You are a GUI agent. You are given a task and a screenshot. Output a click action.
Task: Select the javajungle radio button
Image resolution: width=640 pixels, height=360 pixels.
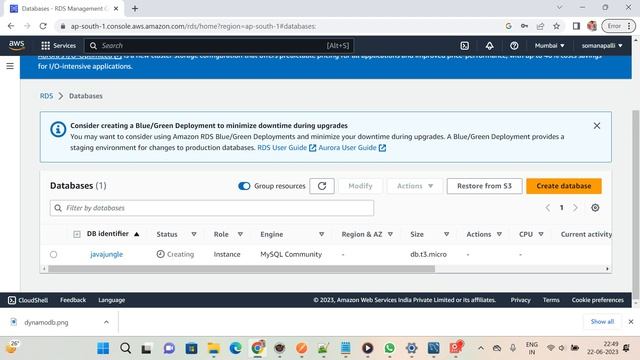(x=53, y=255)
